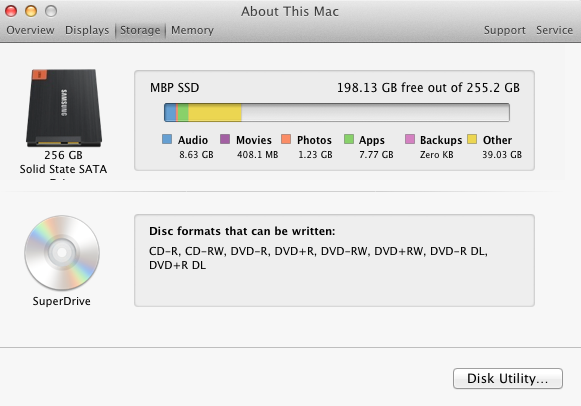The height and width of the screenshot is (406, 581).
Task: Click the SuperDrive disc icon
Action: point(62,253)
